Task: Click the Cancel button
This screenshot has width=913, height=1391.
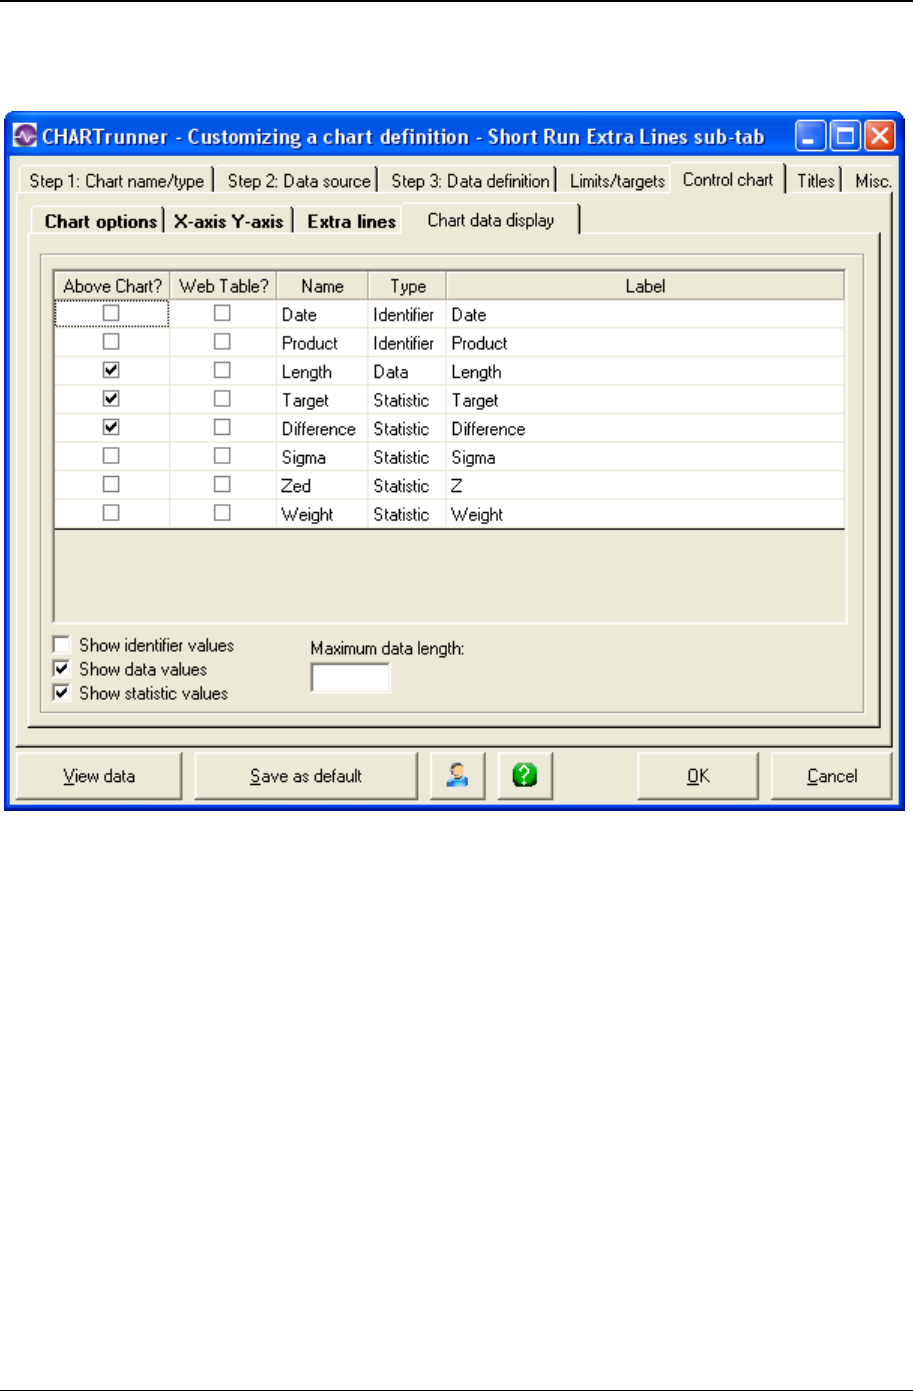Action: click(832, 776)
